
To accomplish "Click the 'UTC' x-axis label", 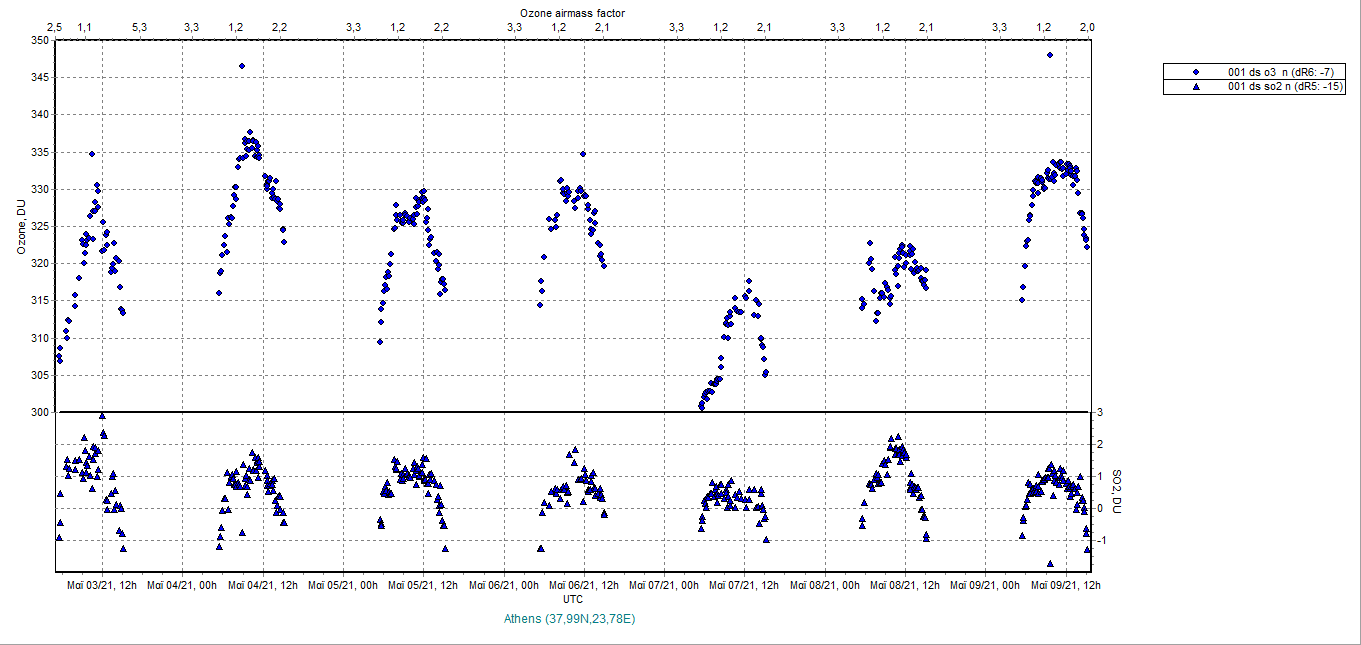I will (x=573, y=600).
